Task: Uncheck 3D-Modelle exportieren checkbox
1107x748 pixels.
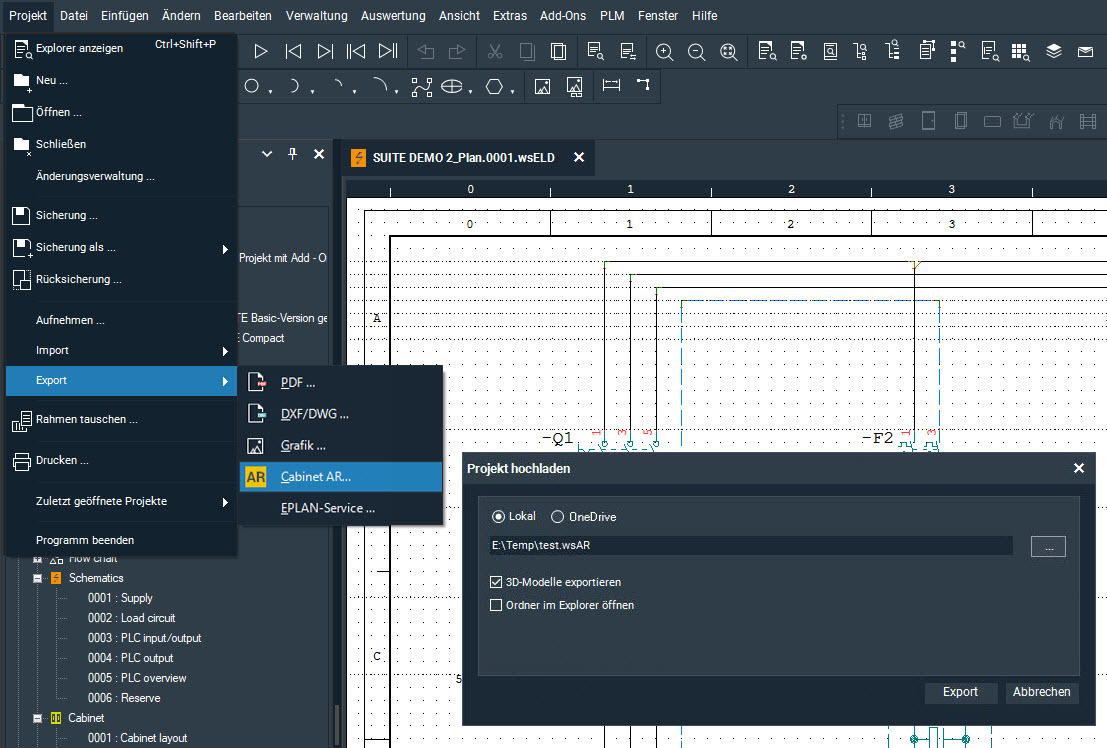Action: (496, 582)
